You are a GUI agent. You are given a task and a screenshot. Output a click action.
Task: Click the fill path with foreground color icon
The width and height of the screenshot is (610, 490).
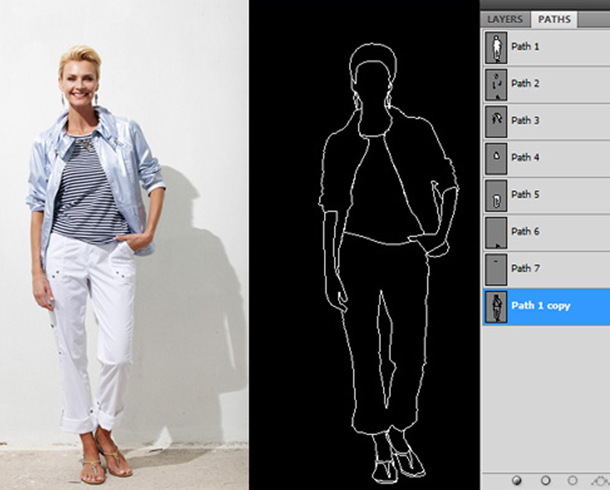(x=517, y=480)
